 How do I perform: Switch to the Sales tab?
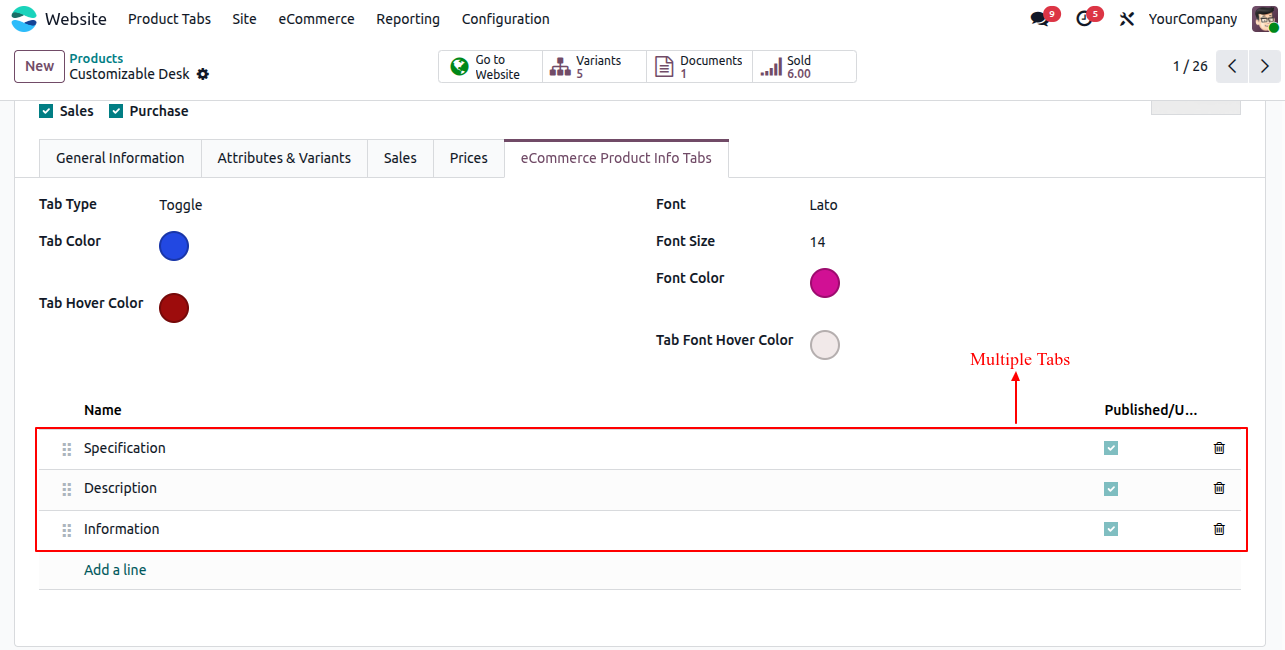[400, 158]
